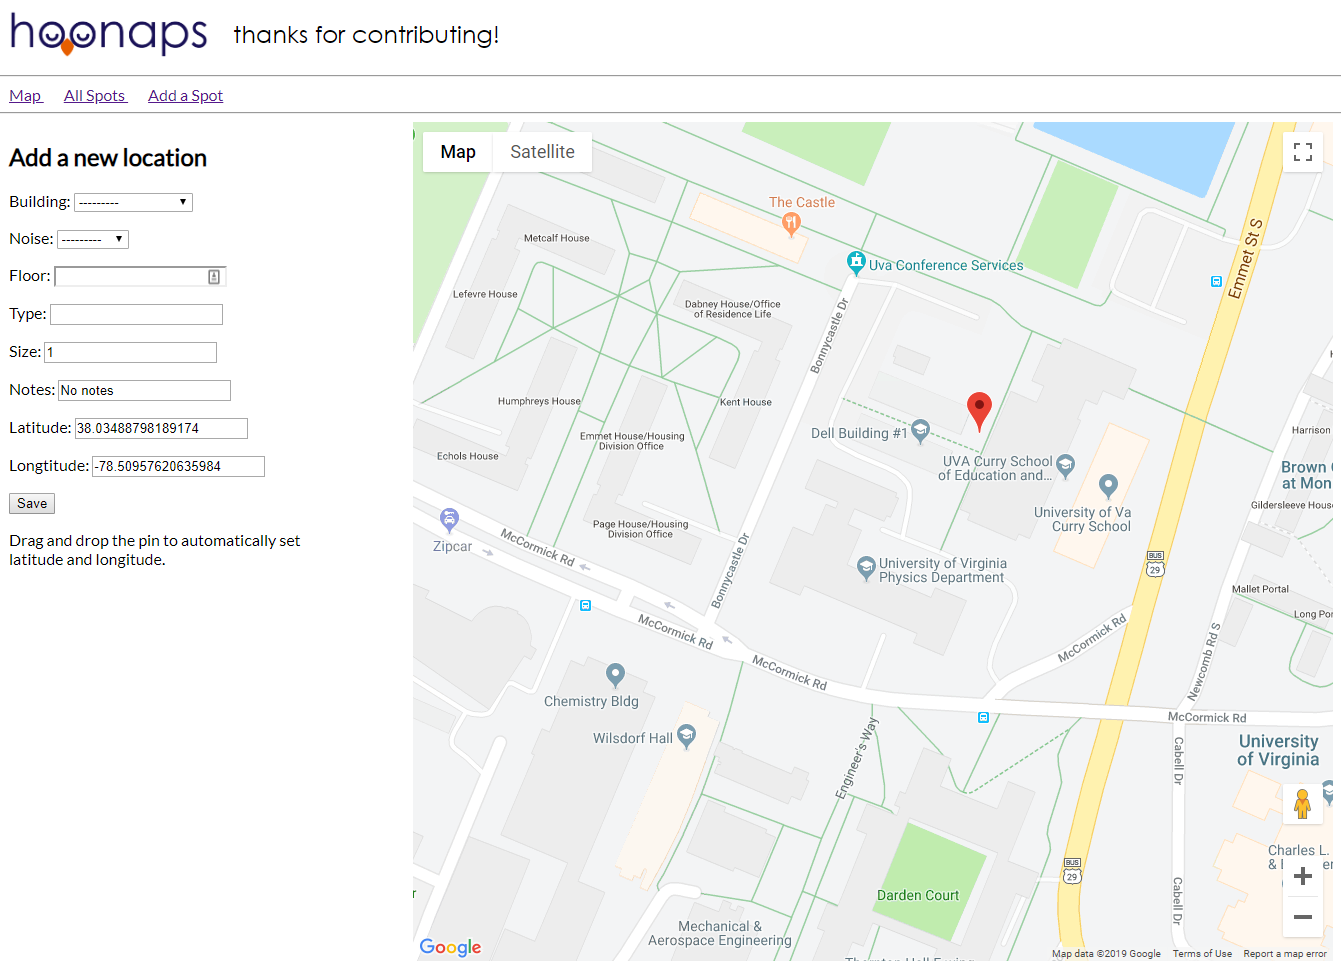The width and height of the screenshot is (1341, 969).
Task: Zoom in the map
Action: coord(1303,877)
